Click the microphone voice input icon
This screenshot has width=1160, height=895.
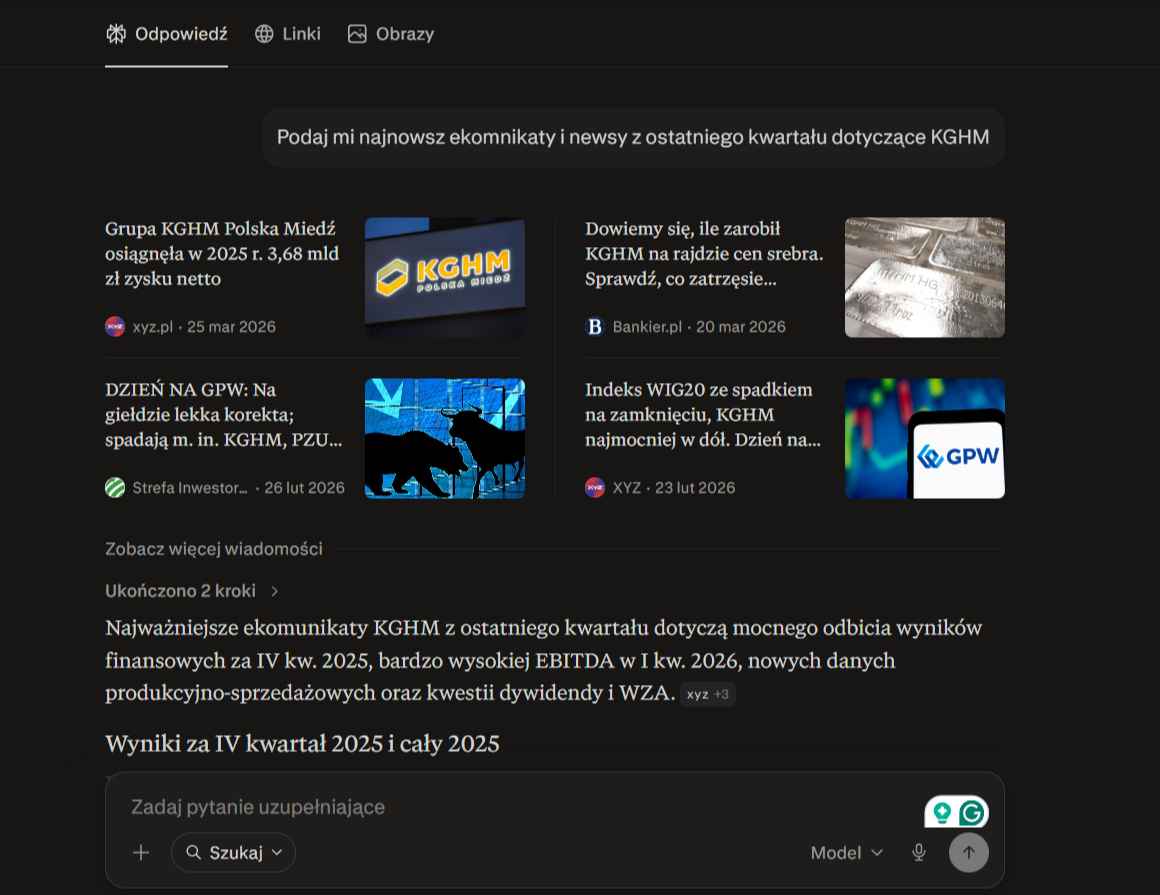pyautogui.click(x=918, y=852)
